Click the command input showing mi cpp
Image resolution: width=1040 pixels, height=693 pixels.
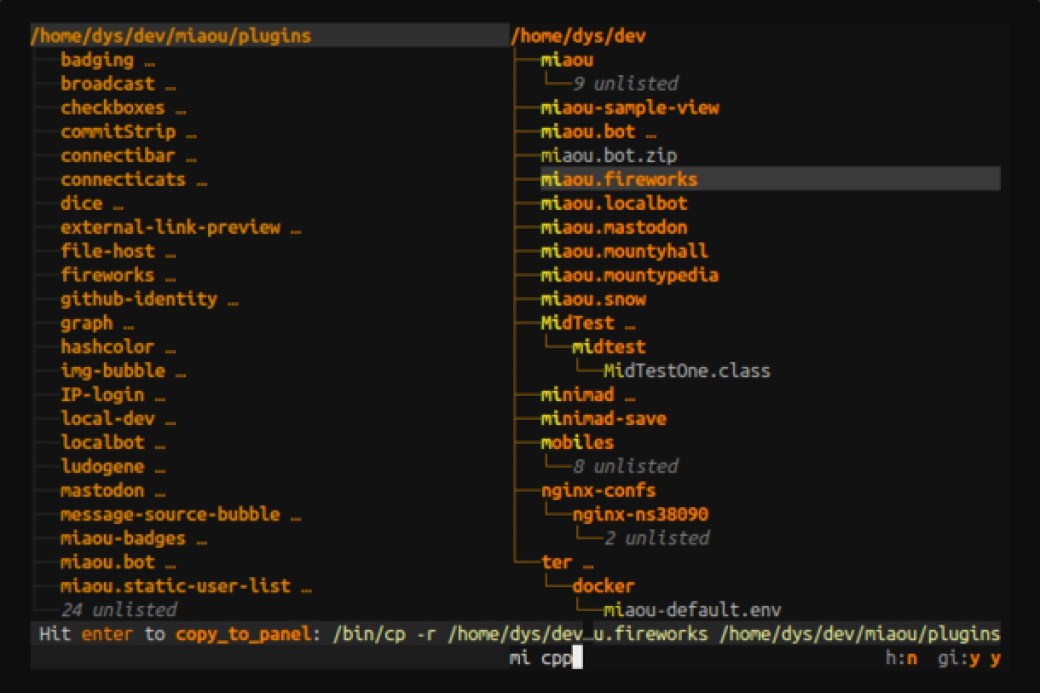pos(544,658)
